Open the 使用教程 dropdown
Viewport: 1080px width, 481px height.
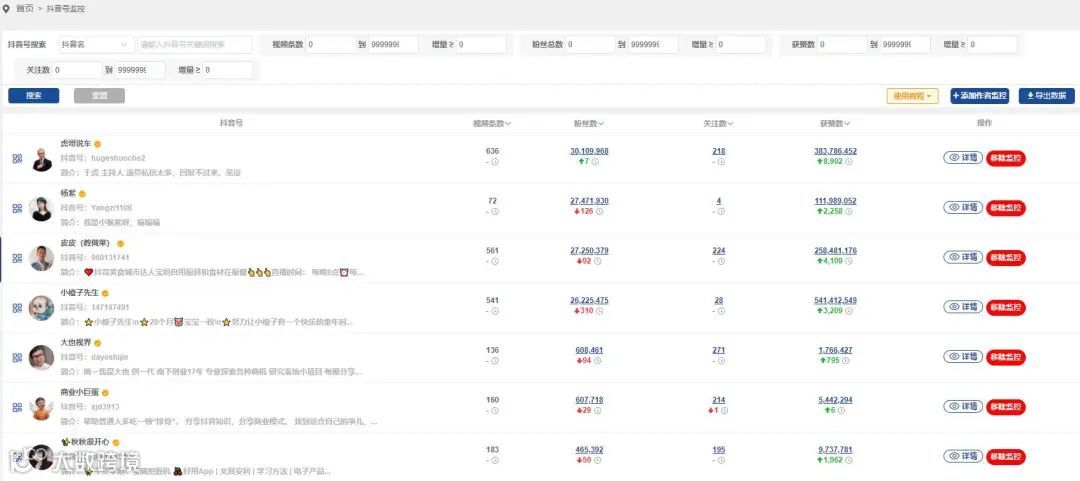pyautogui.click(x=913, y=96)
